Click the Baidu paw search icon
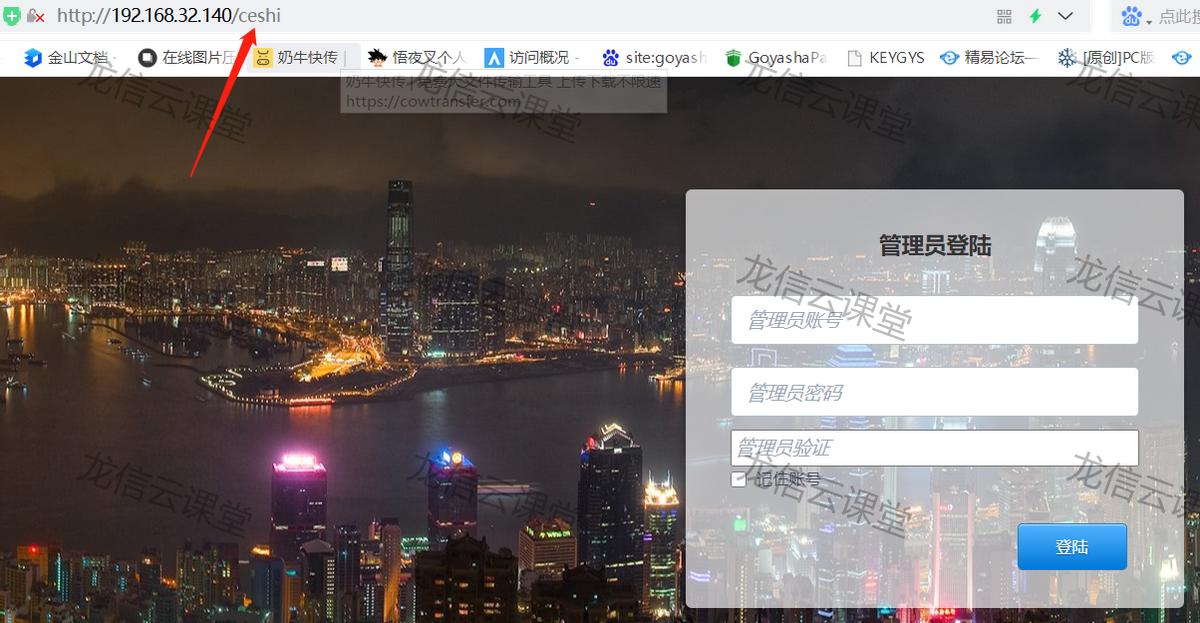The width and height of the screenshot is (1200, 623). pos(1133,16)
